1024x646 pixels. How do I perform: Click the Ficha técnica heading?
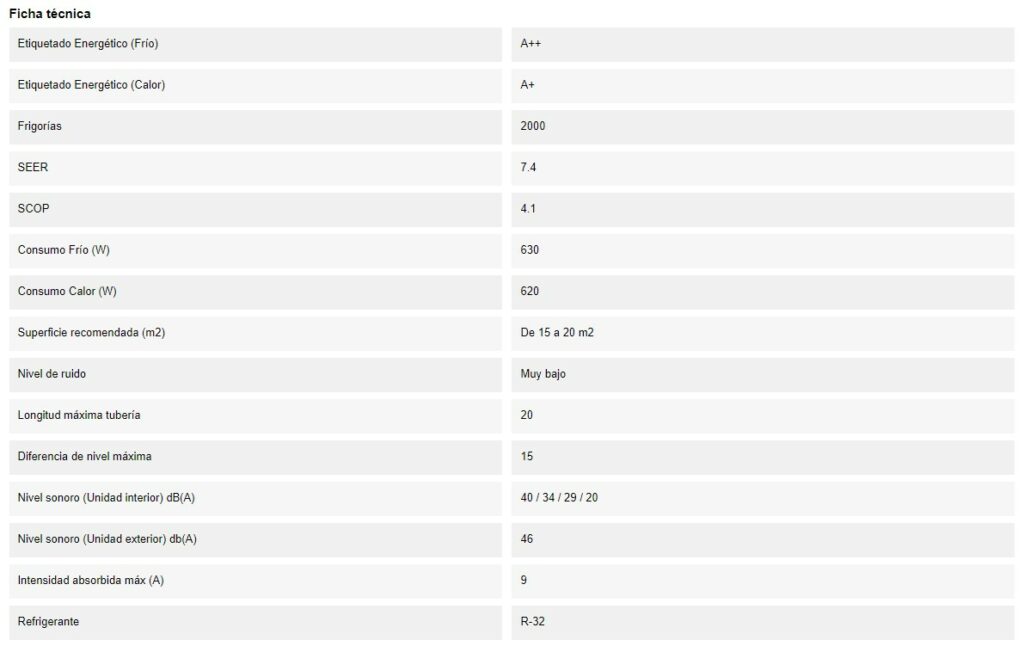point(50,14)
